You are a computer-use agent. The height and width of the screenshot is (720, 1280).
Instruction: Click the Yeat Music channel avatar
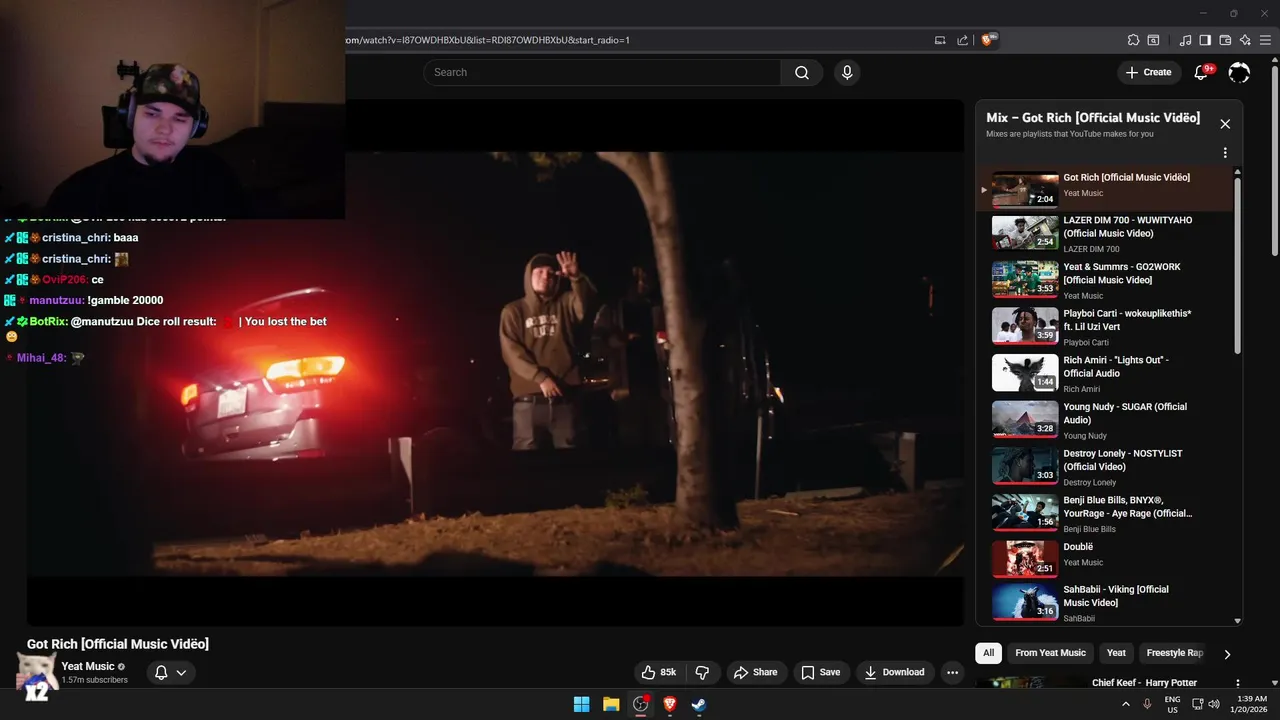click(x=36, y=672)
